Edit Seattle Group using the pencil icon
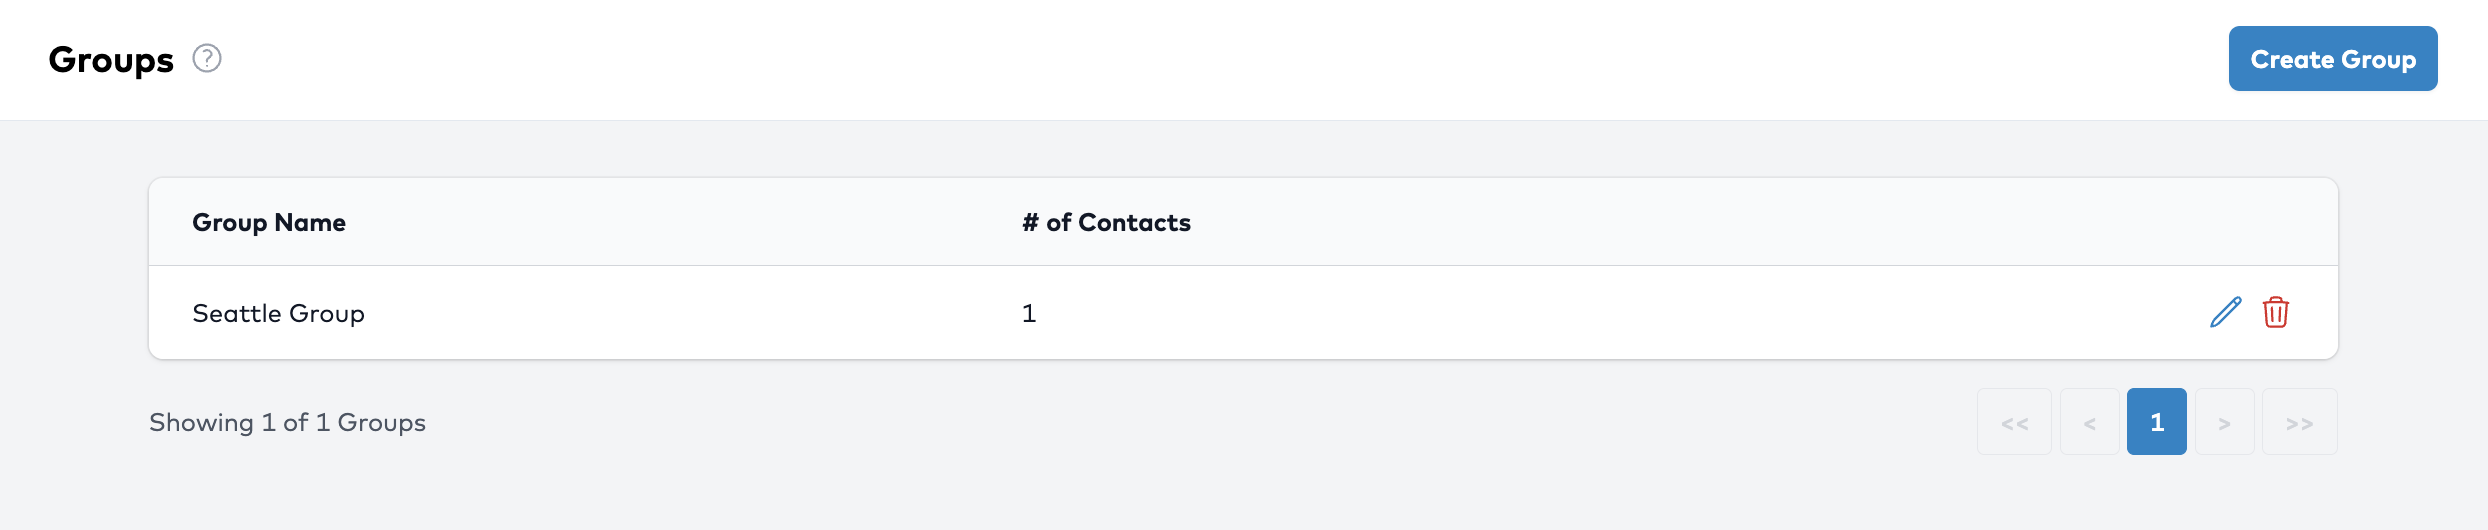The image size is (2488, 530). tap(2225, 312)
